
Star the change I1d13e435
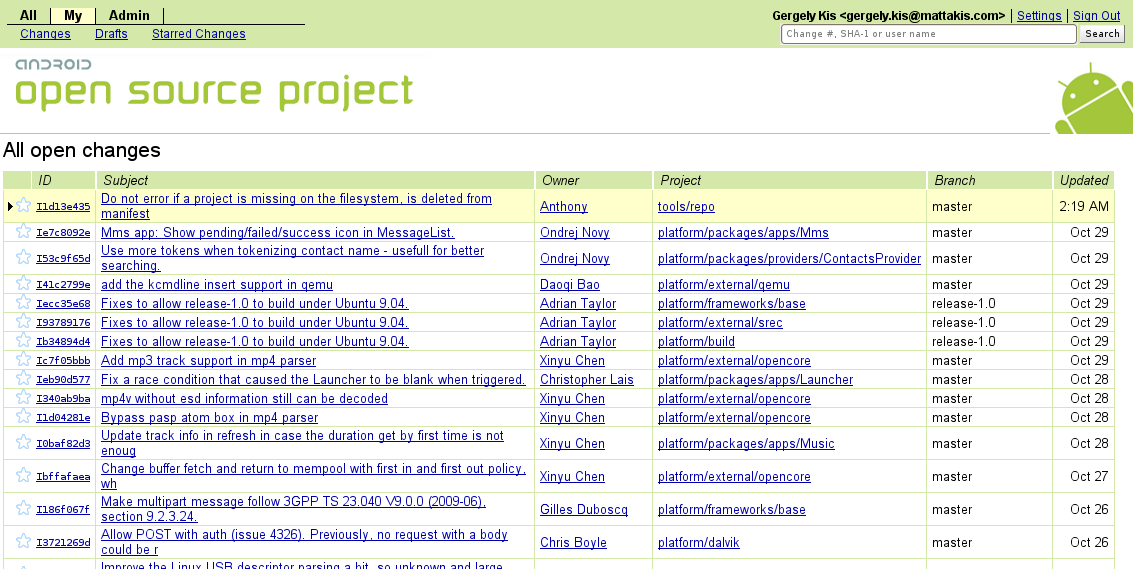click(23, 205)
